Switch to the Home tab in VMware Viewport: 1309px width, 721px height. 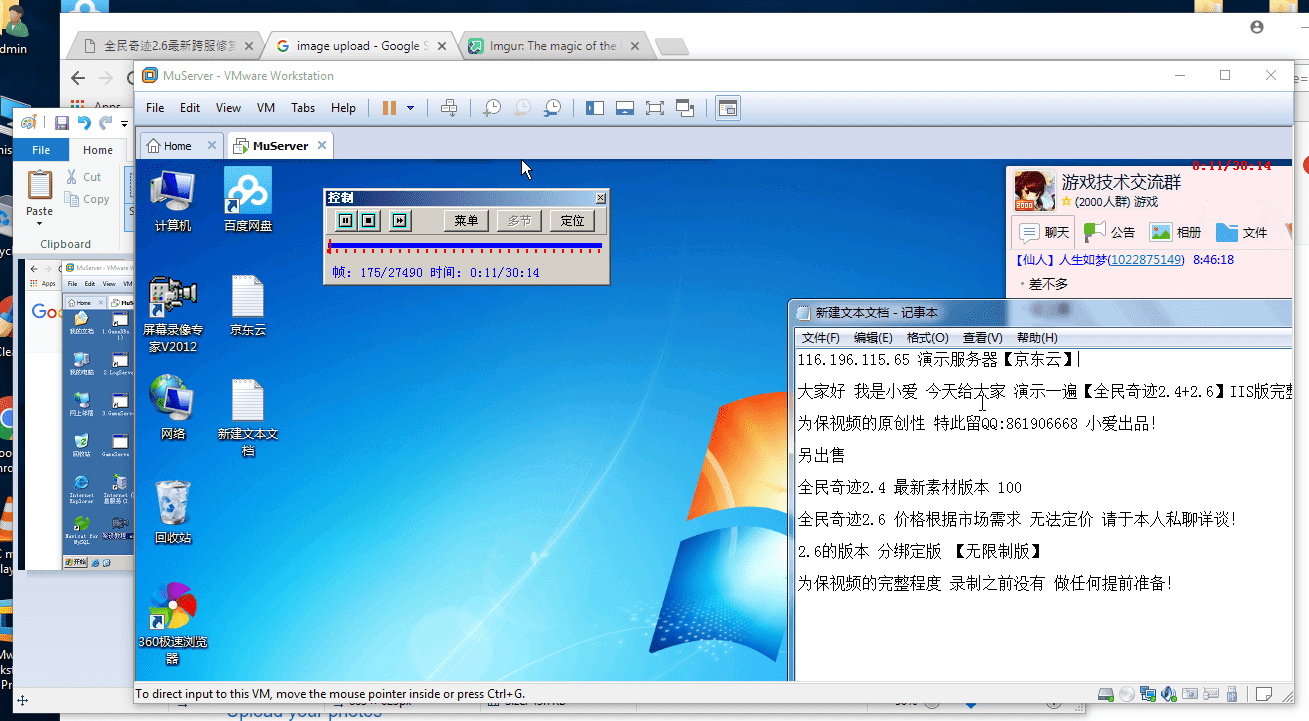coord(169,146)
